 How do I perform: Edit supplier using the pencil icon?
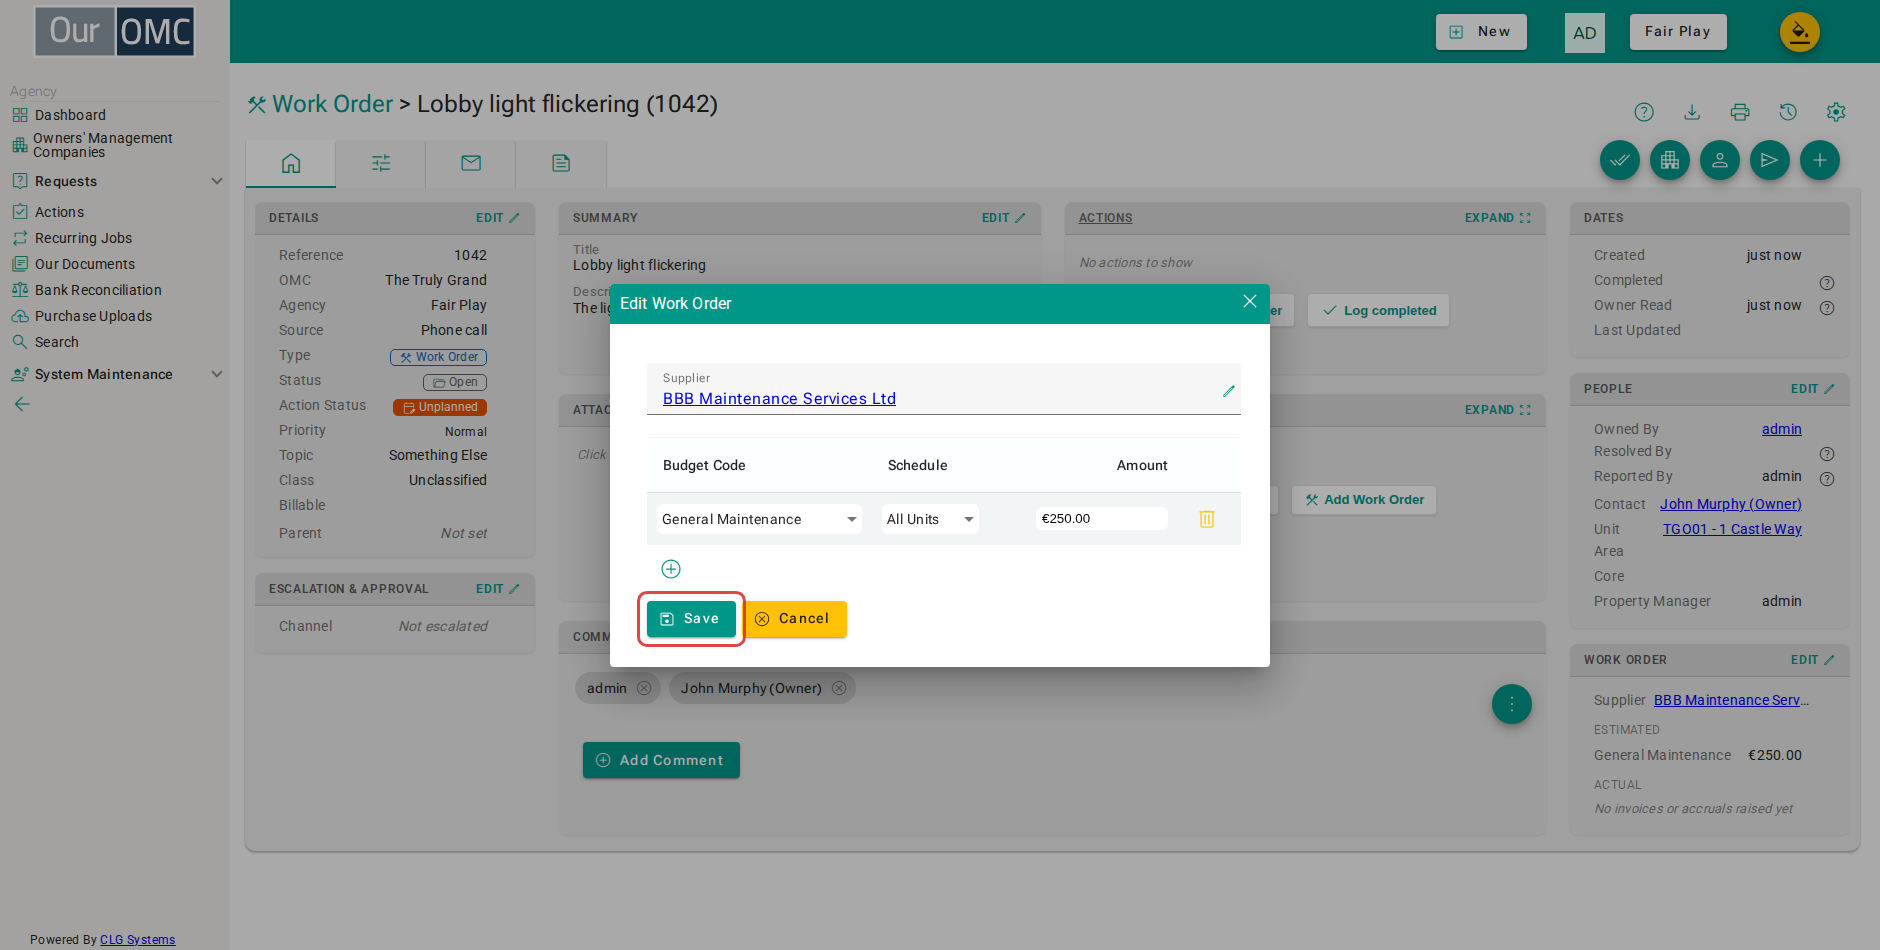(1228, 391)
